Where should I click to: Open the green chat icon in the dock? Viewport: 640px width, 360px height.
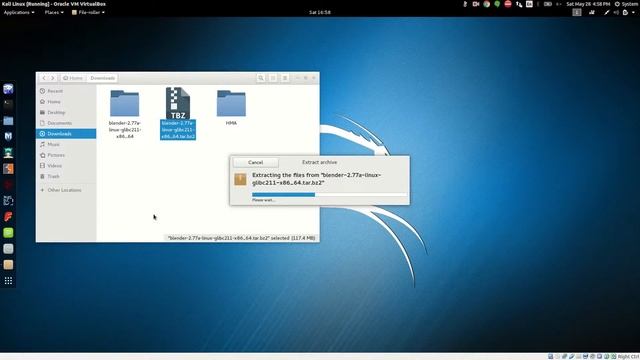[8, 233]
